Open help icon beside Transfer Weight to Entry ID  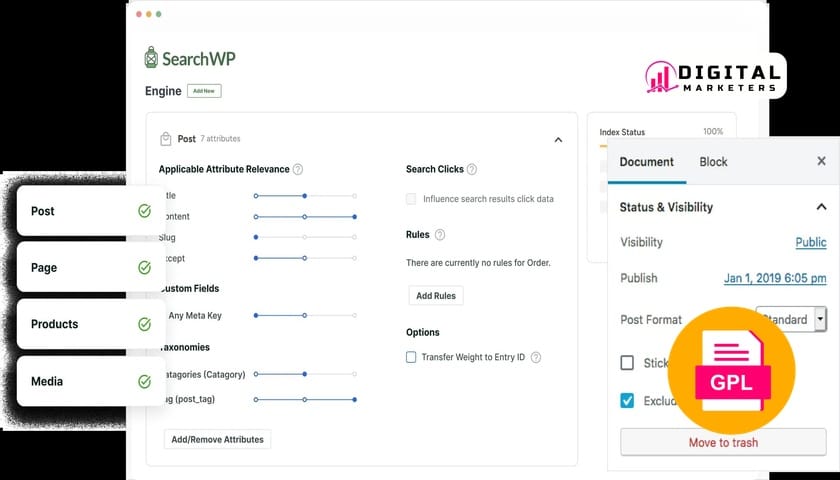536,357
